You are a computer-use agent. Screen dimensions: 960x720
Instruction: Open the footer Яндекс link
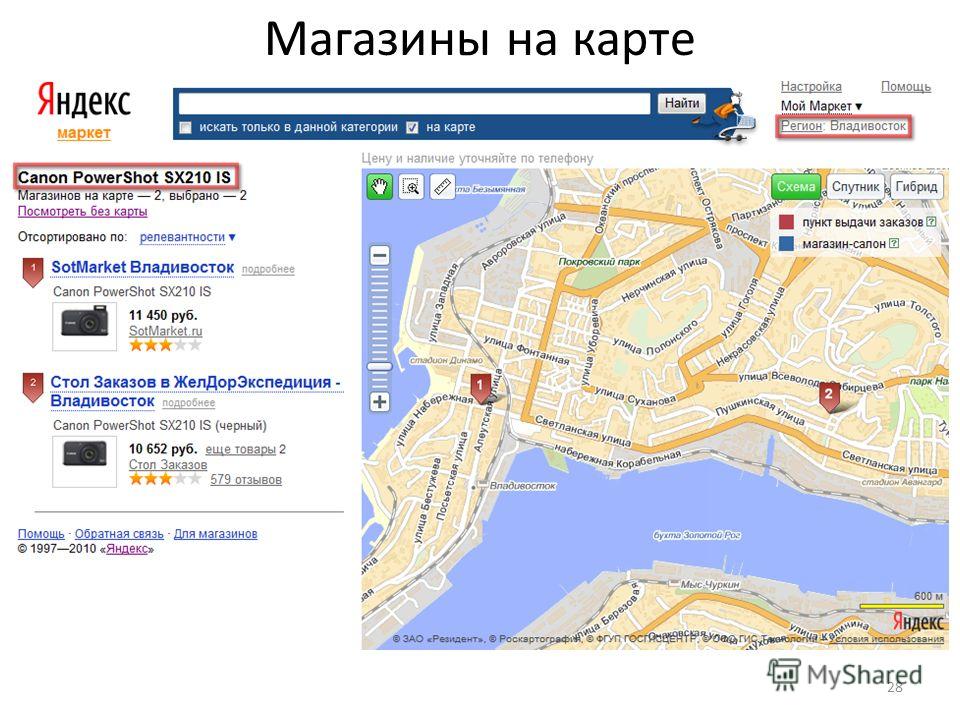(x=127, y=549)
